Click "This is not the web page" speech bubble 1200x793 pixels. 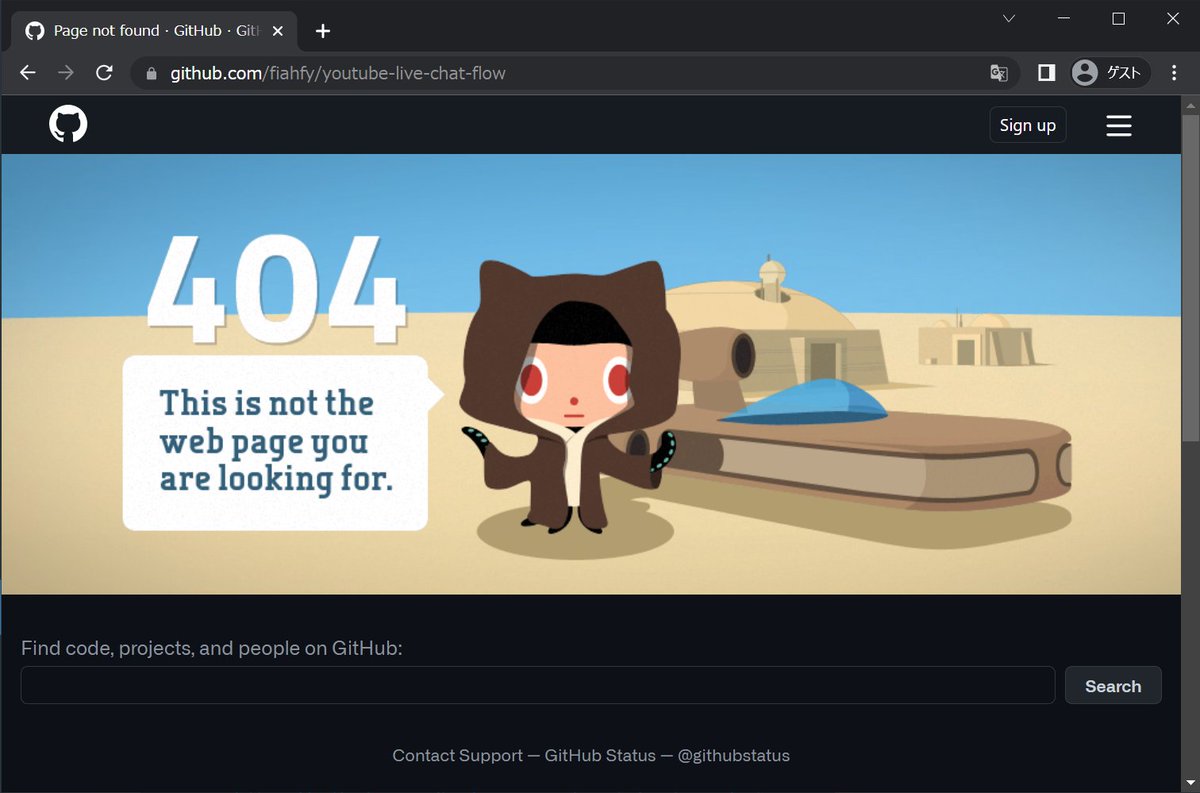[x=282, y=442]
